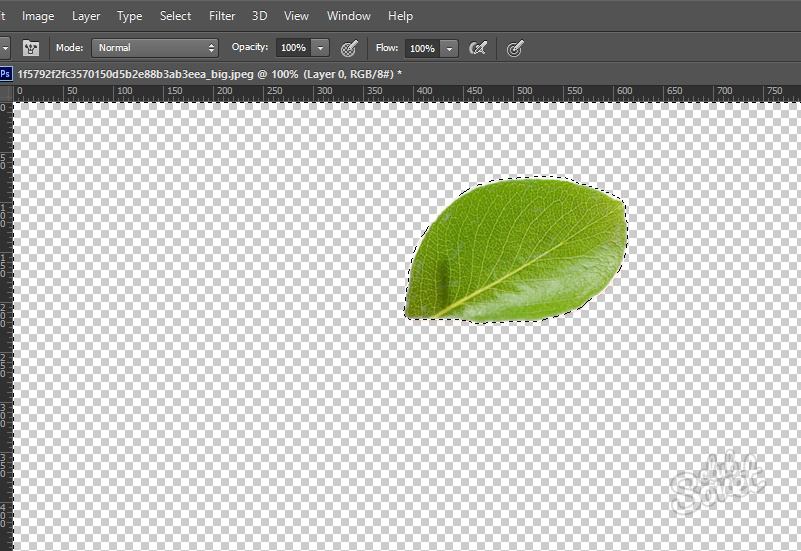Open the Window menu

coord(349,16)
